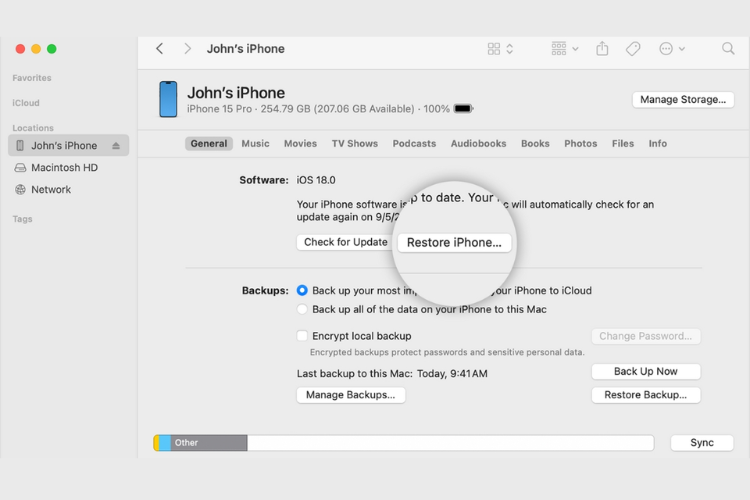Enable Encrypt local backup checkbox
The image size is (750, 500).
coord(302,336)
